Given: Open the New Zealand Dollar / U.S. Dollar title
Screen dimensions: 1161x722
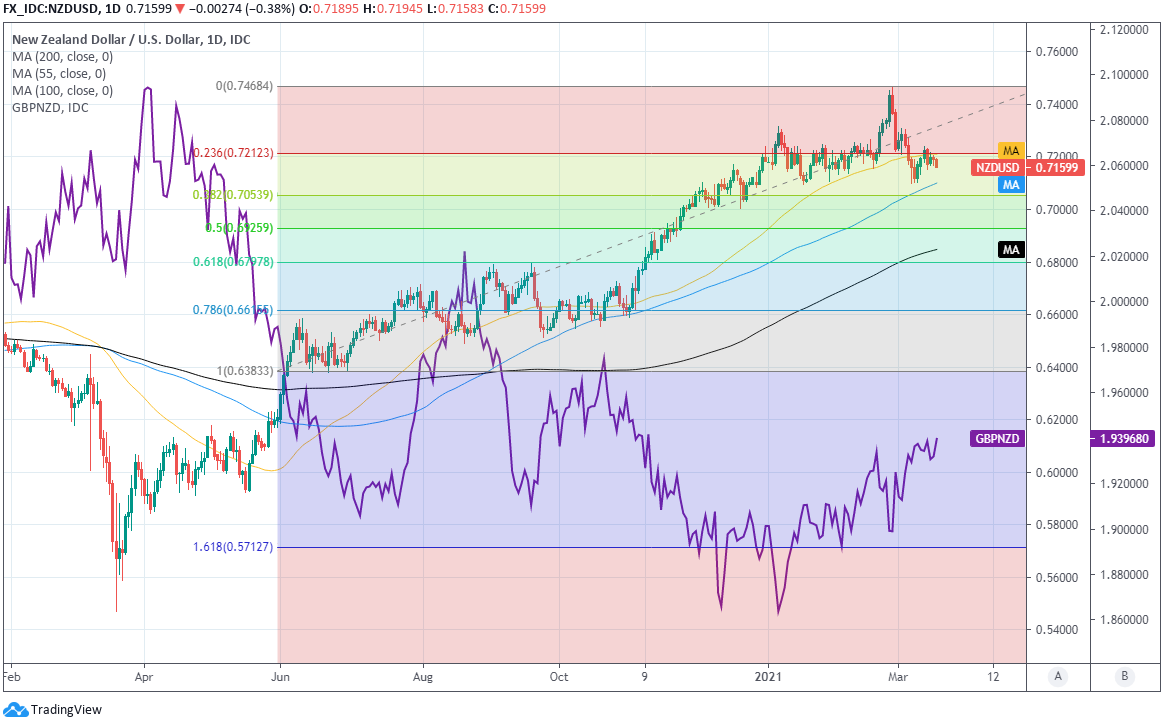Looking at the screenshot, I should pos(131,40).
